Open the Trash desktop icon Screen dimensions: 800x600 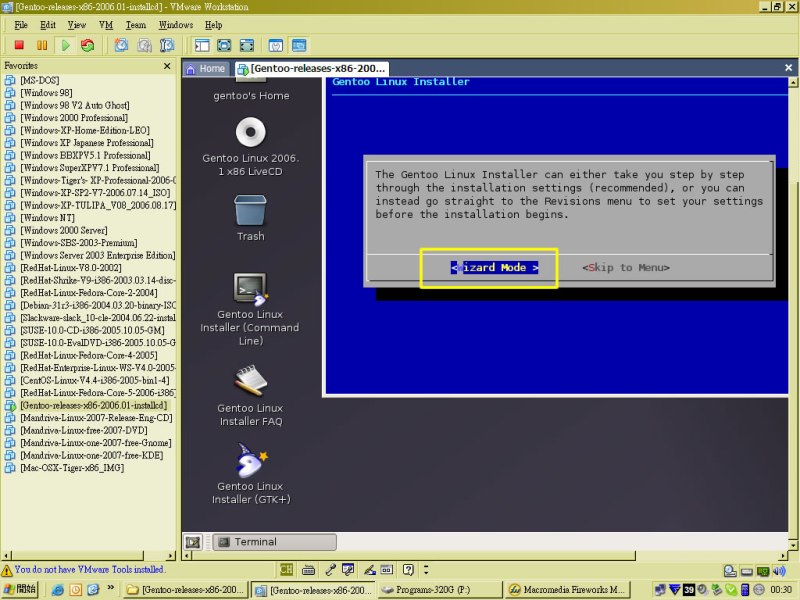[251, 218]
